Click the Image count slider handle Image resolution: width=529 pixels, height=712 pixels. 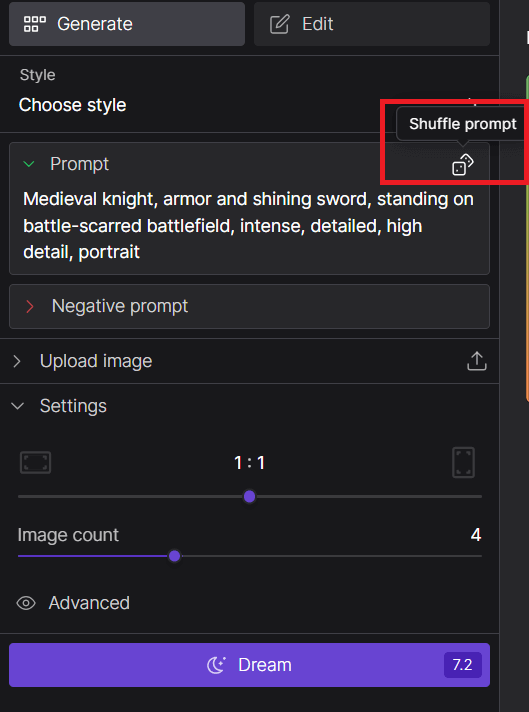[174, 556]
